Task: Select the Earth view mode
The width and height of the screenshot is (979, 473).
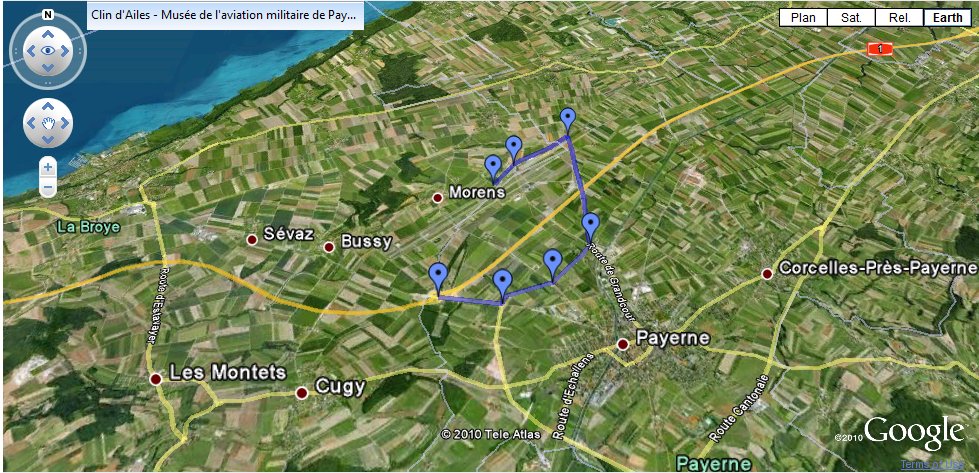Action: pos(947,17)
